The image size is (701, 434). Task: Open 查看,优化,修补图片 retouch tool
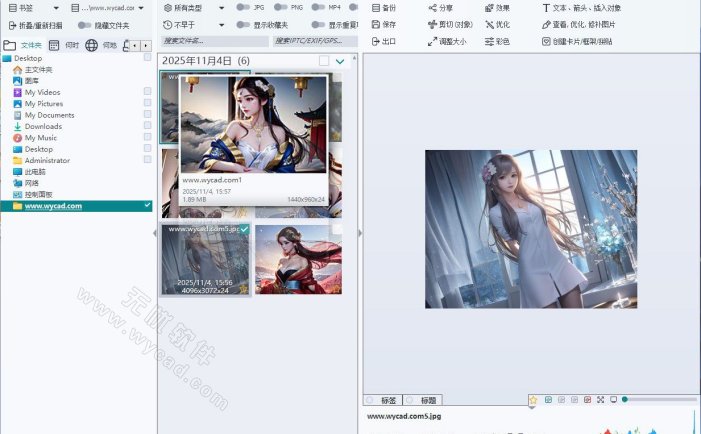(x=579, y=25)
